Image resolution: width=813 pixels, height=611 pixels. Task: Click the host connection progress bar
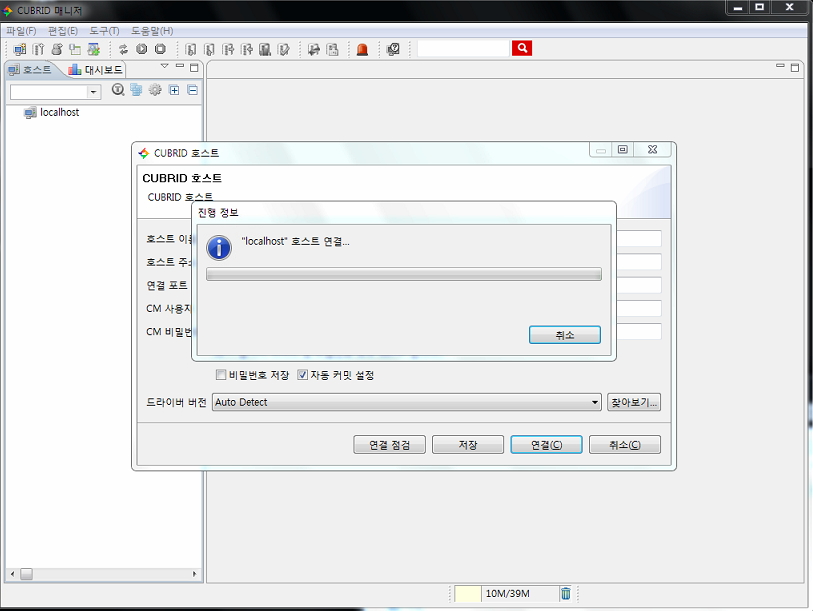click(x=403, y=274)
